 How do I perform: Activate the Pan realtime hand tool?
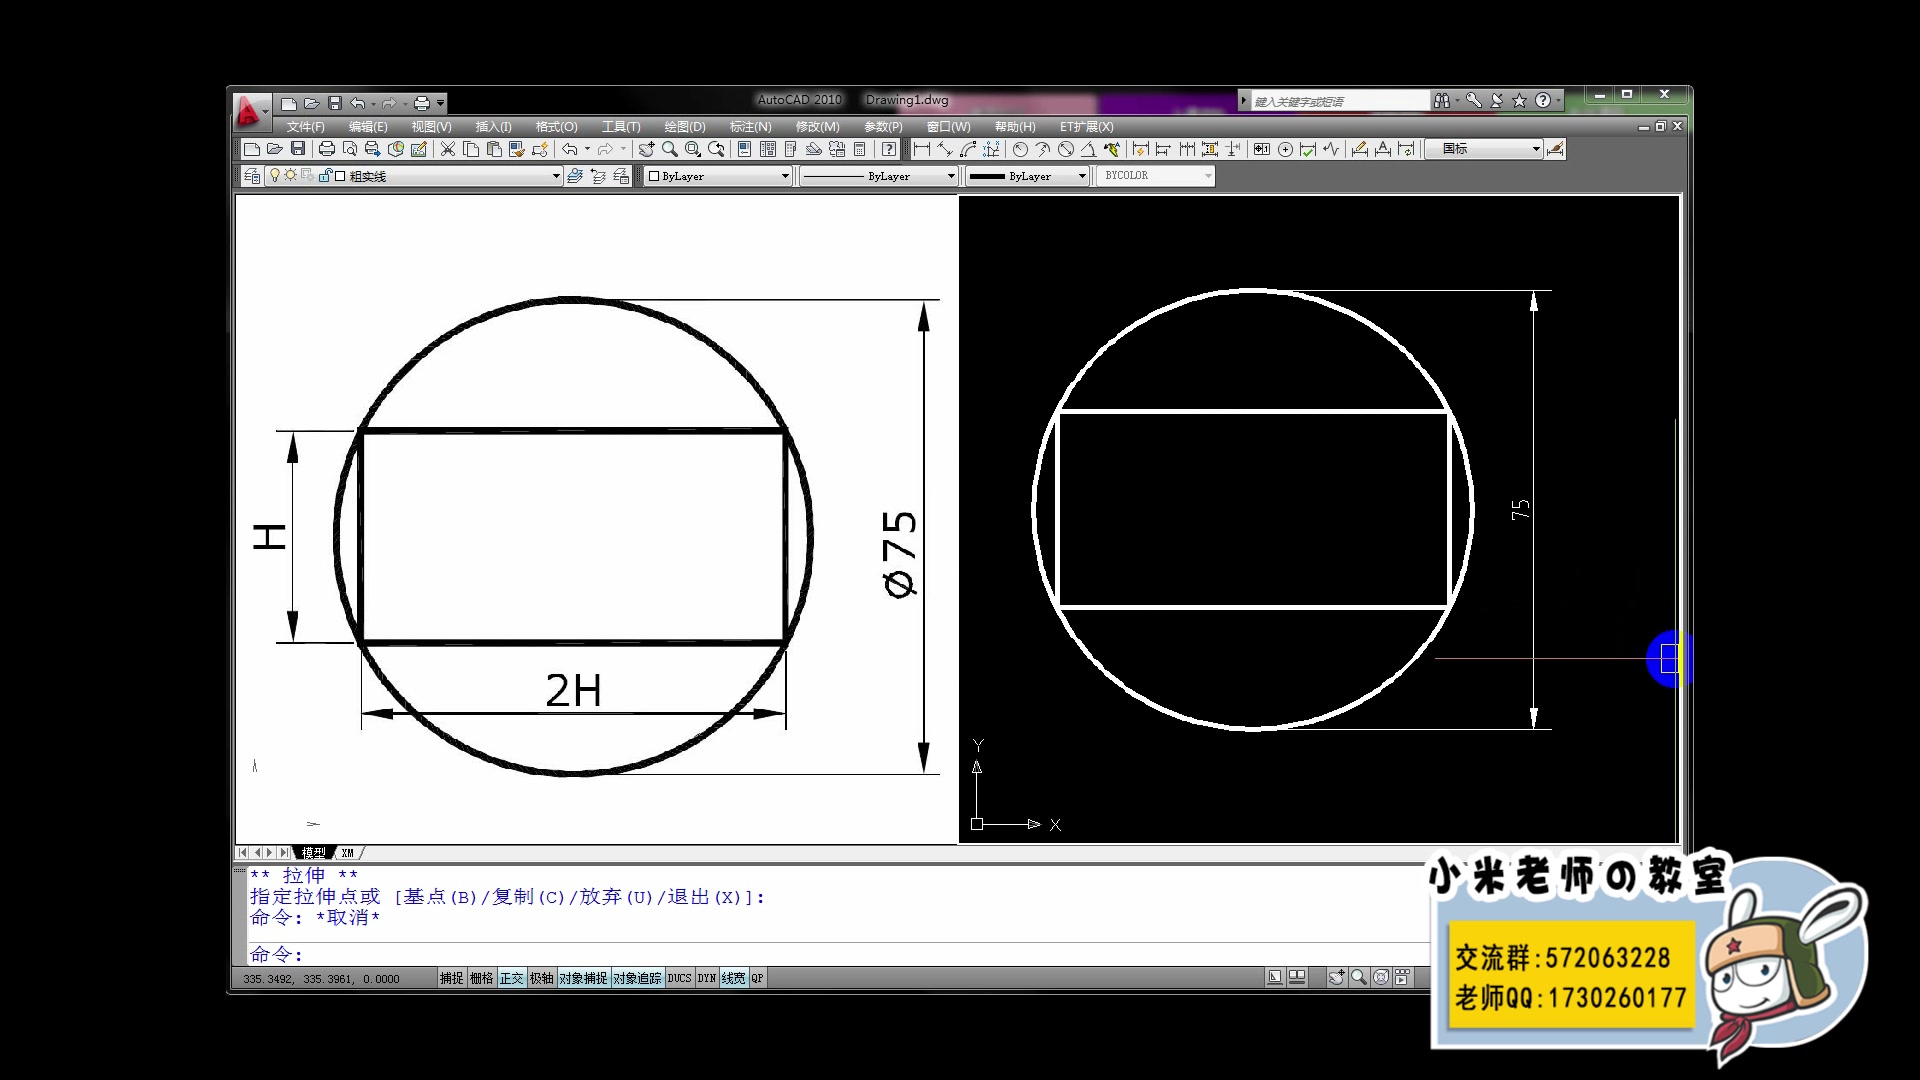click(x=646, y=149)
